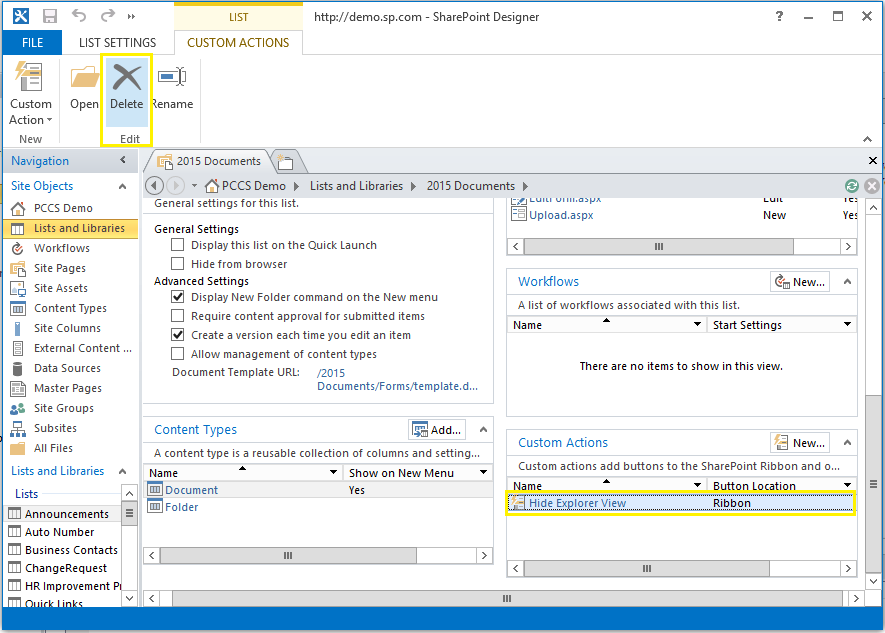885x633 pixels.
Task: Open the Folder content type link
Action: 182,507
